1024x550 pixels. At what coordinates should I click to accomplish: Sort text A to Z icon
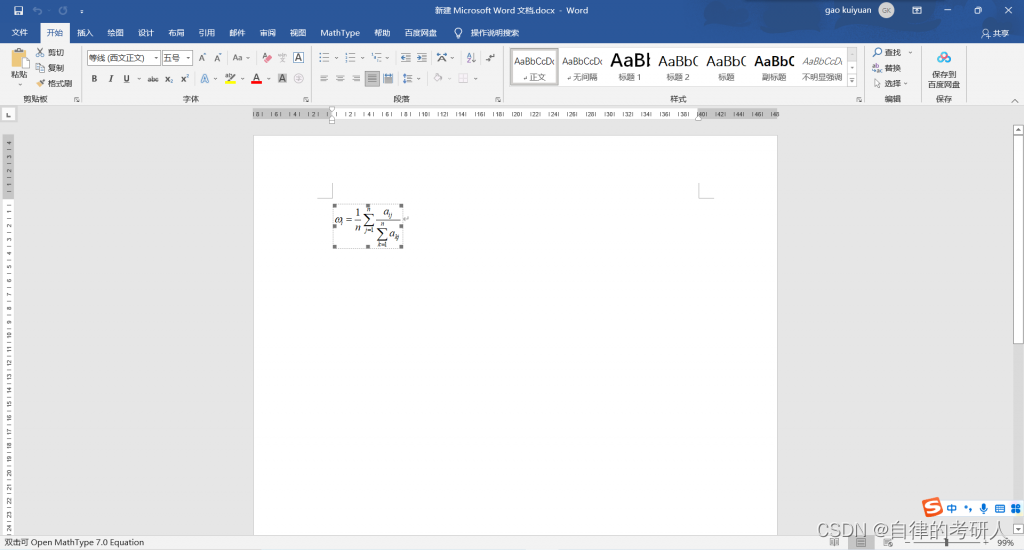coord(471,57)
